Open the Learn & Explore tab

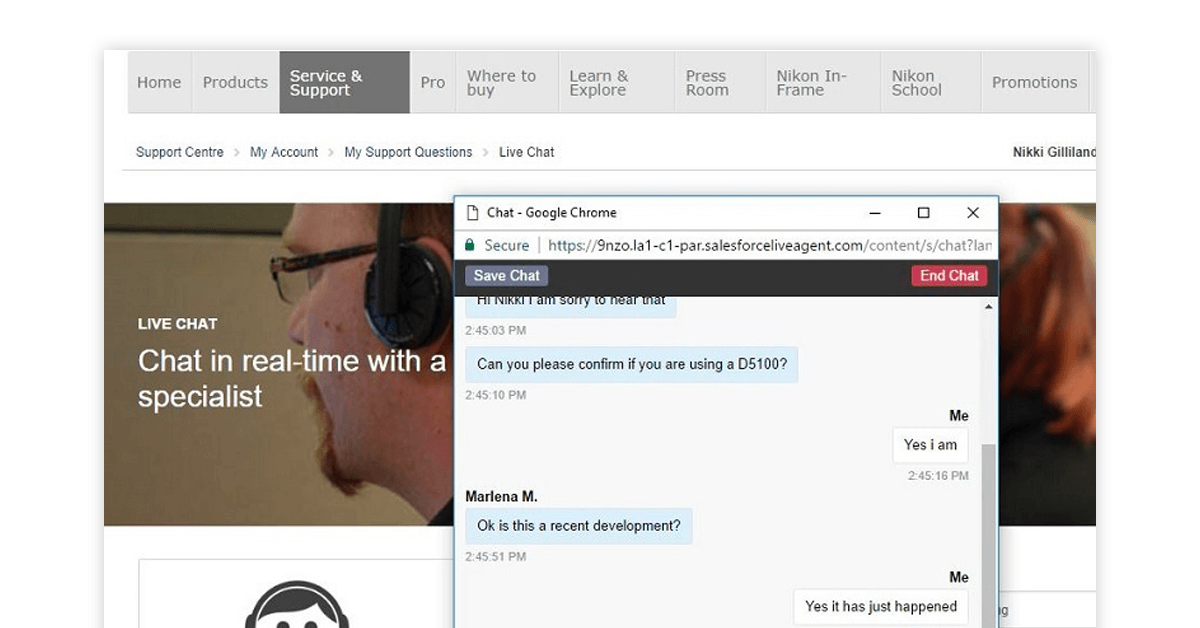pyautogui.click(x=617, y=83)
